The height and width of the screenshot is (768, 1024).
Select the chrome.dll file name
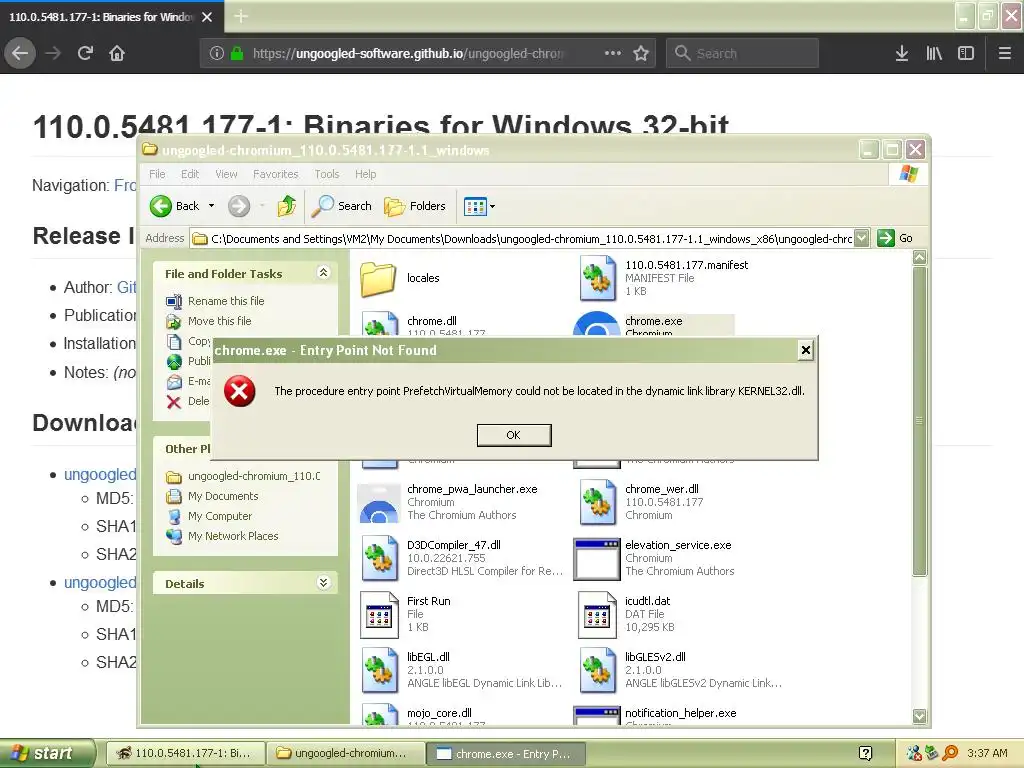[432, 321]
